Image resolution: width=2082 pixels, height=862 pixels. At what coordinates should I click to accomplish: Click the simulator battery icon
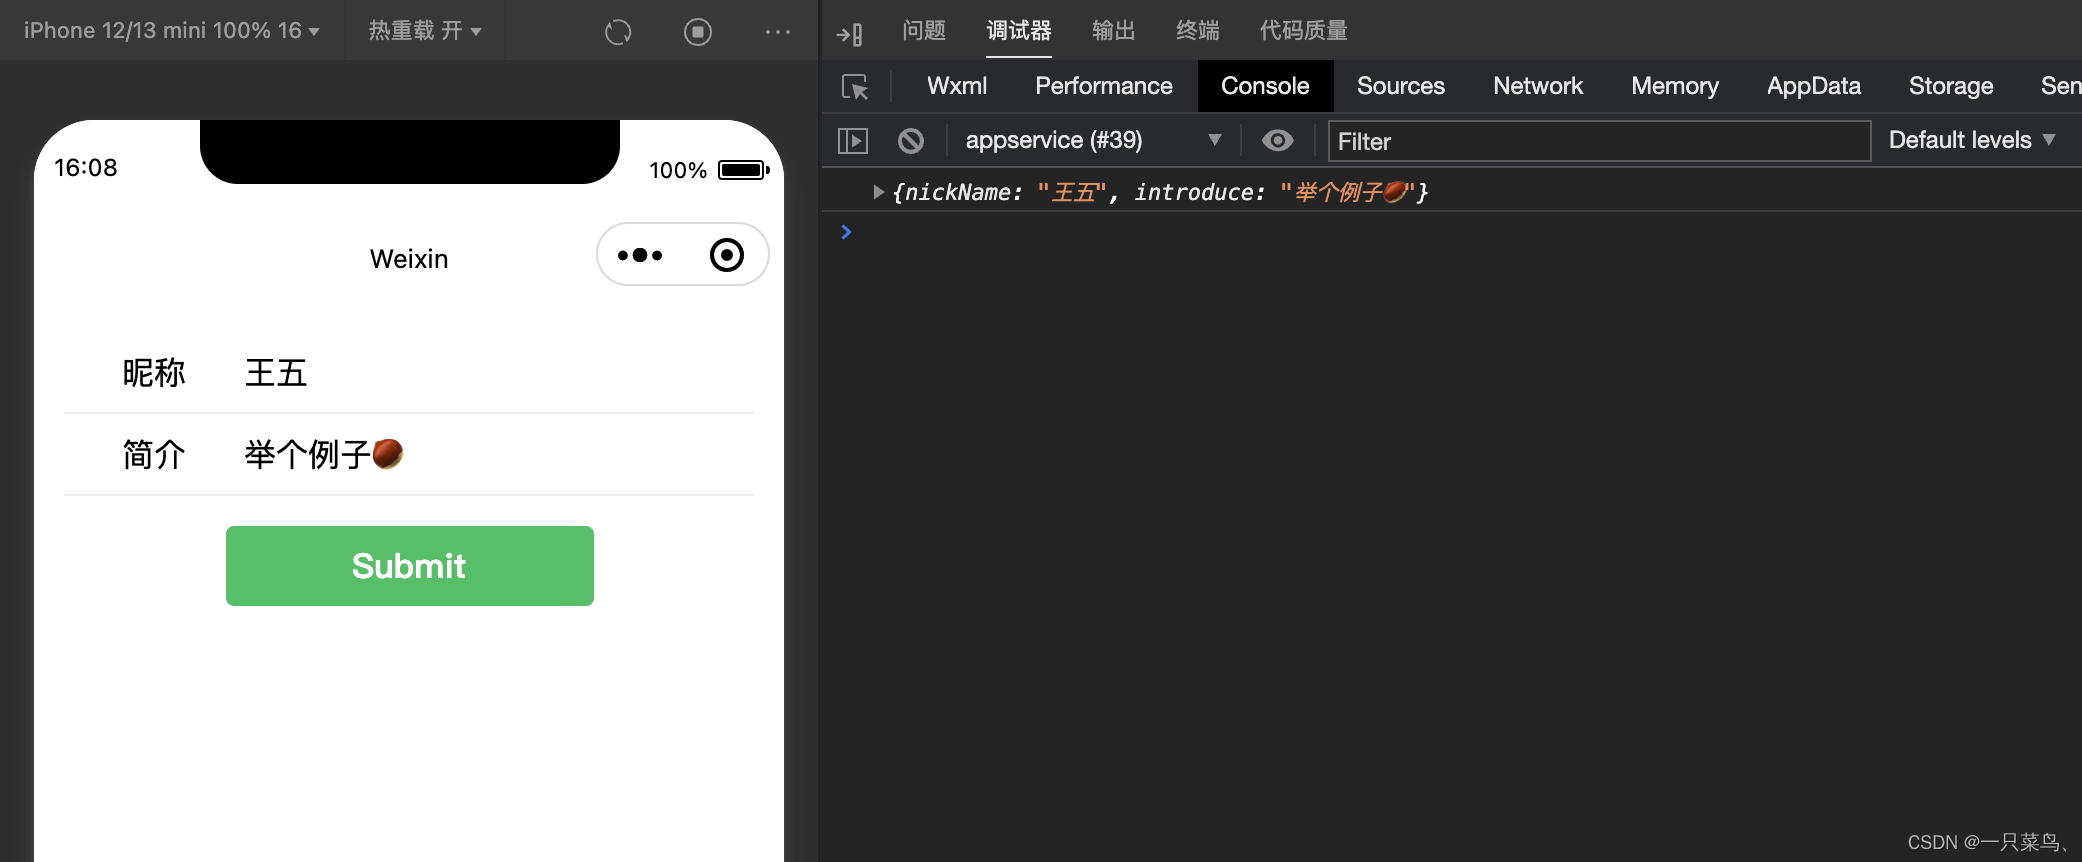click(x=744, y=170)
